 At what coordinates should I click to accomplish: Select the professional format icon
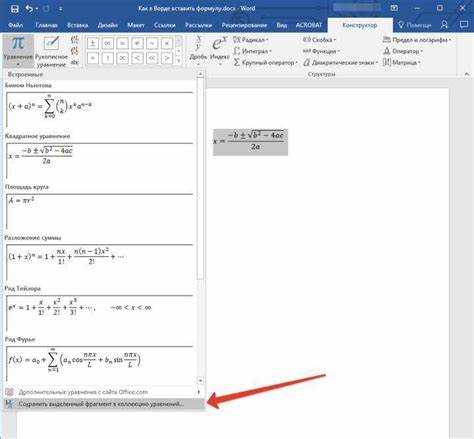tap(75, 40)
